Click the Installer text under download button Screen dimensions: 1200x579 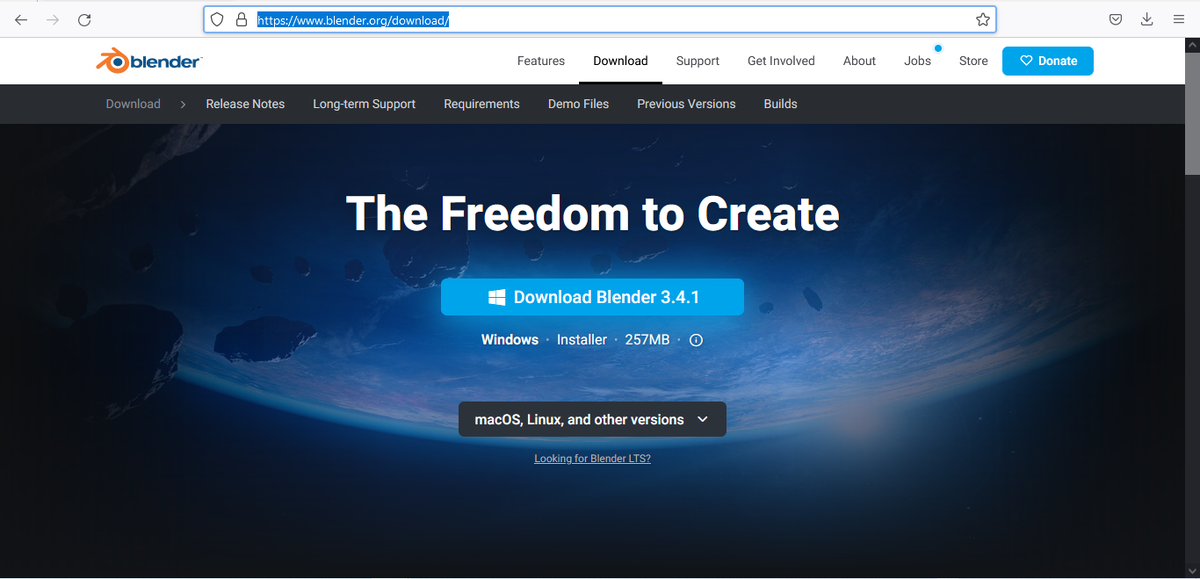tap(582, 340)
